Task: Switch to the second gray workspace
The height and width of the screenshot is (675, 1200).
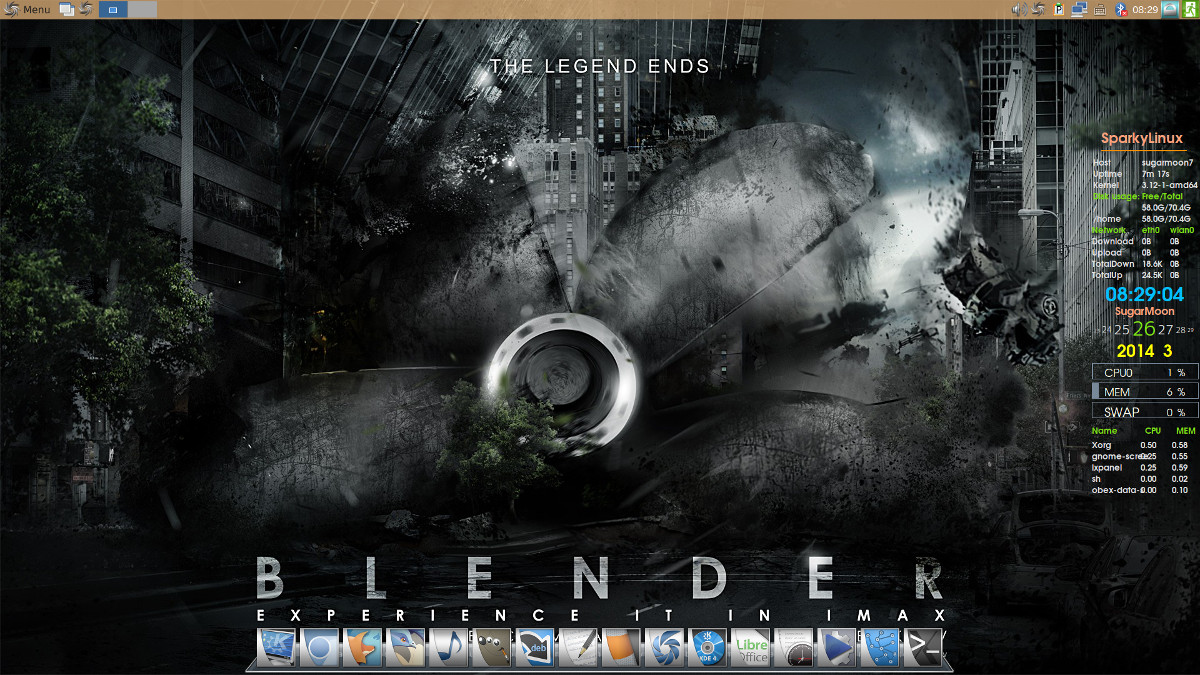Action: [142, 9]
